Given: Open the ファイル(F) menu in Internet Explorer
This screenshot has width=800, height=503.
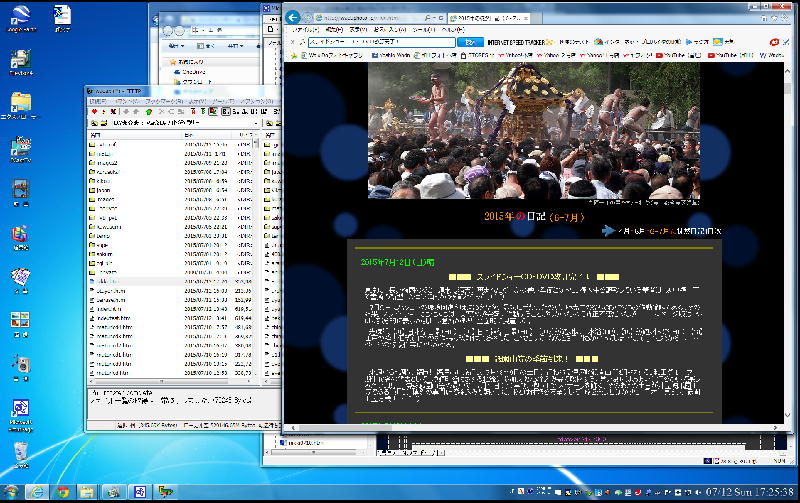Looking at the screenshot, I should 306,30.
